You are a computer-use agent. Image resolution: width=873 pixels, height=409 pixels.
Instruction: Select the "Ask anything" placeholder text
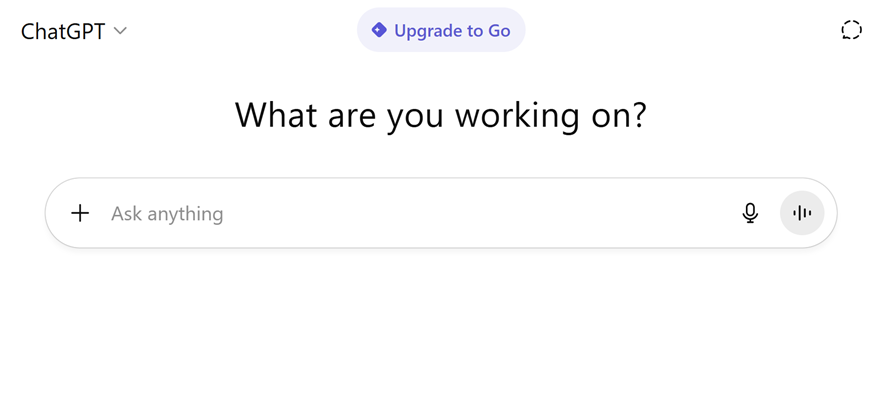(167, 213)
